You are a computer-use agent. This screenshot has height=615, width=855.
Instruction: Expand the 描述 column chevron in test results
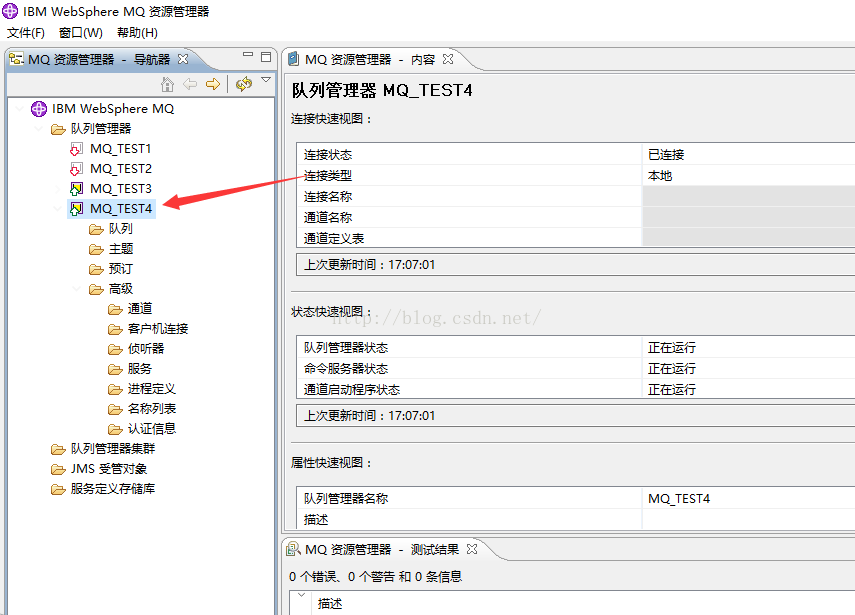point(302,595)
